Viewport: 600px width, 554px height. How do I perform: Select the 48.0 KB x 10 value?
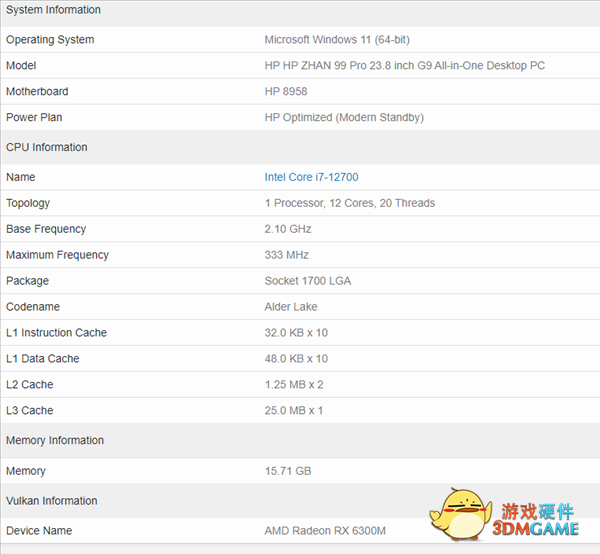tap(296, 359)
